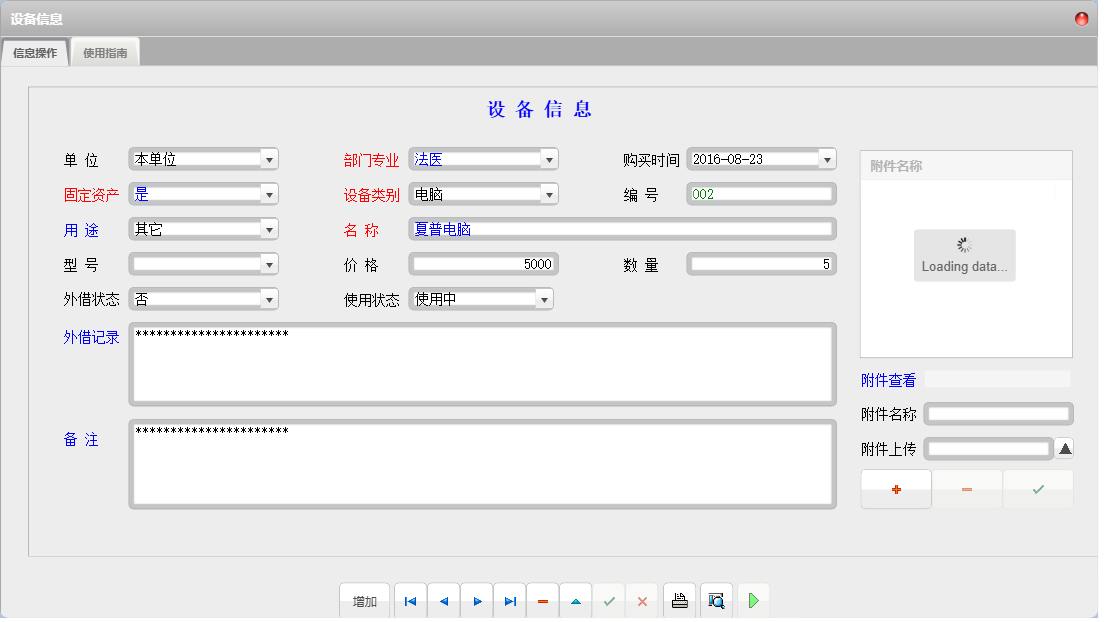Switch to the 使用指南 tab
The width and height of the screenshot is (1120, 622).
click(105, 53)
